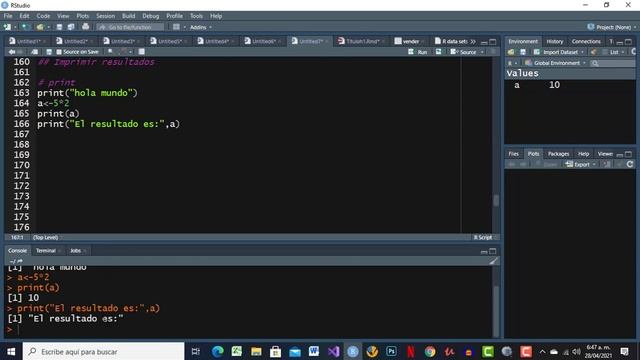
Task: Open the Global Environment dropdown
Action: pos(556,63)
